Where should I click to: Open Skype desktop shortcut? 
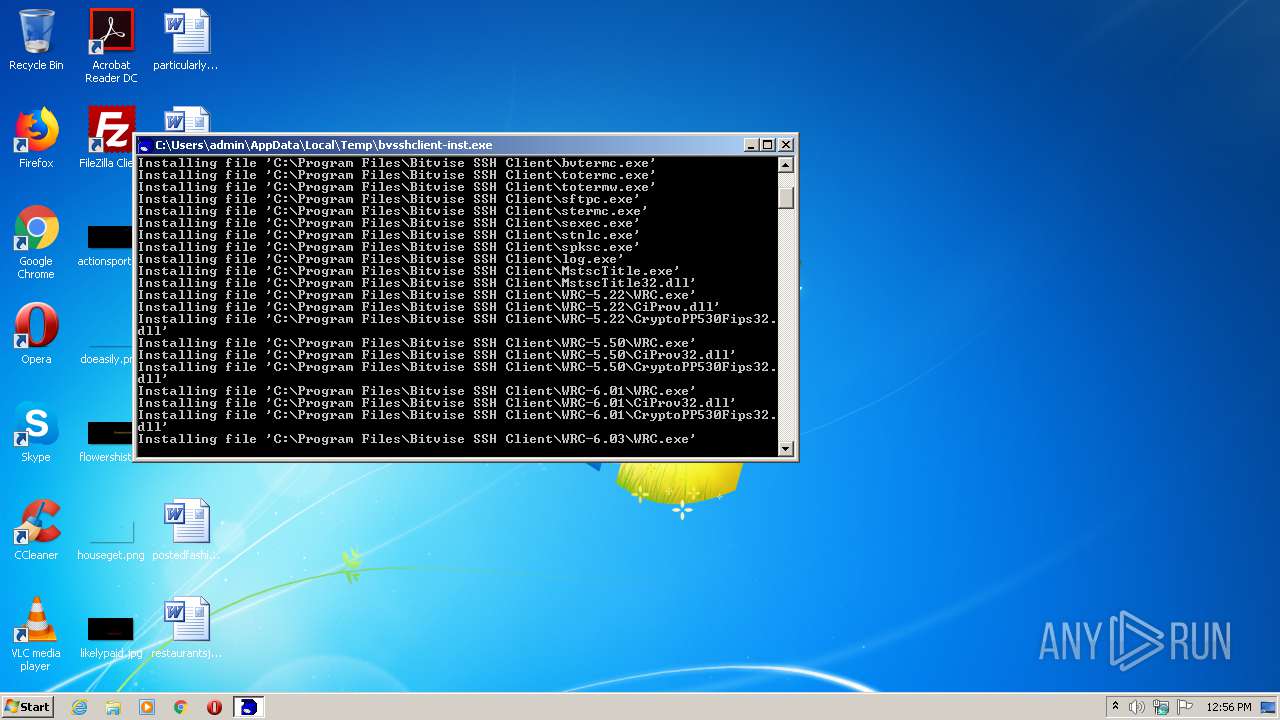pos(36,432)
